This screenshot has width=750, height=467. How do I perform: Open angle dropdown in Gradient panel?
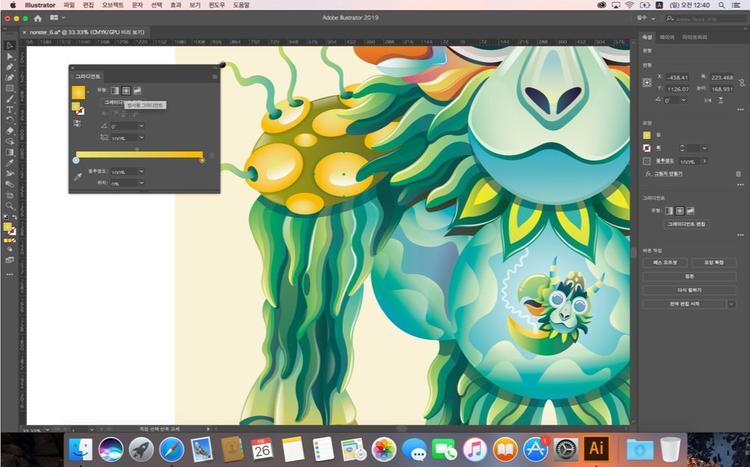(x=142, y=126)
